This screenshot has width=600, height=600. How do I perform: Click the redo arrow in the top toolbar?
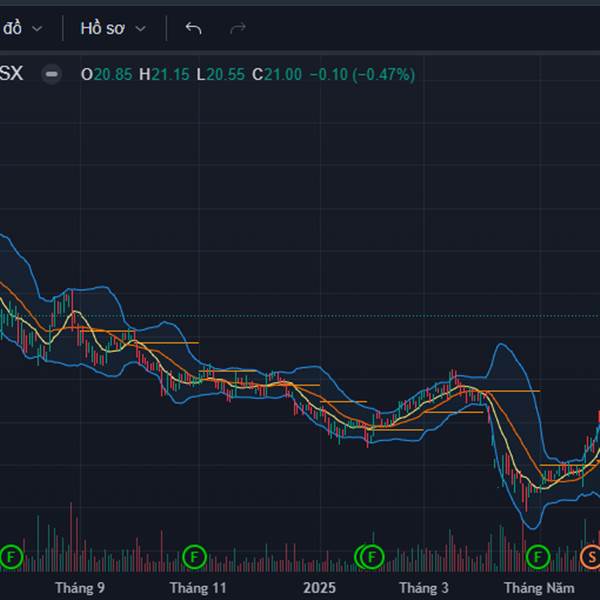click(x=238, y=28)
